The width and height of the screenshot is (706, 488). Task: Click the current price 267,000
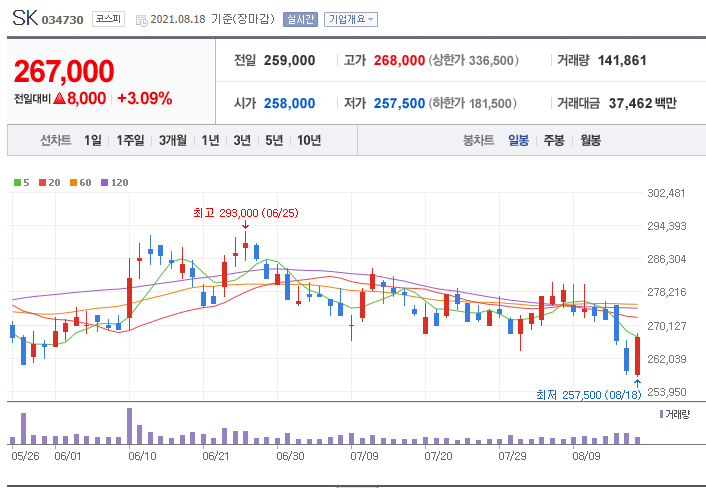pos(64,71)
